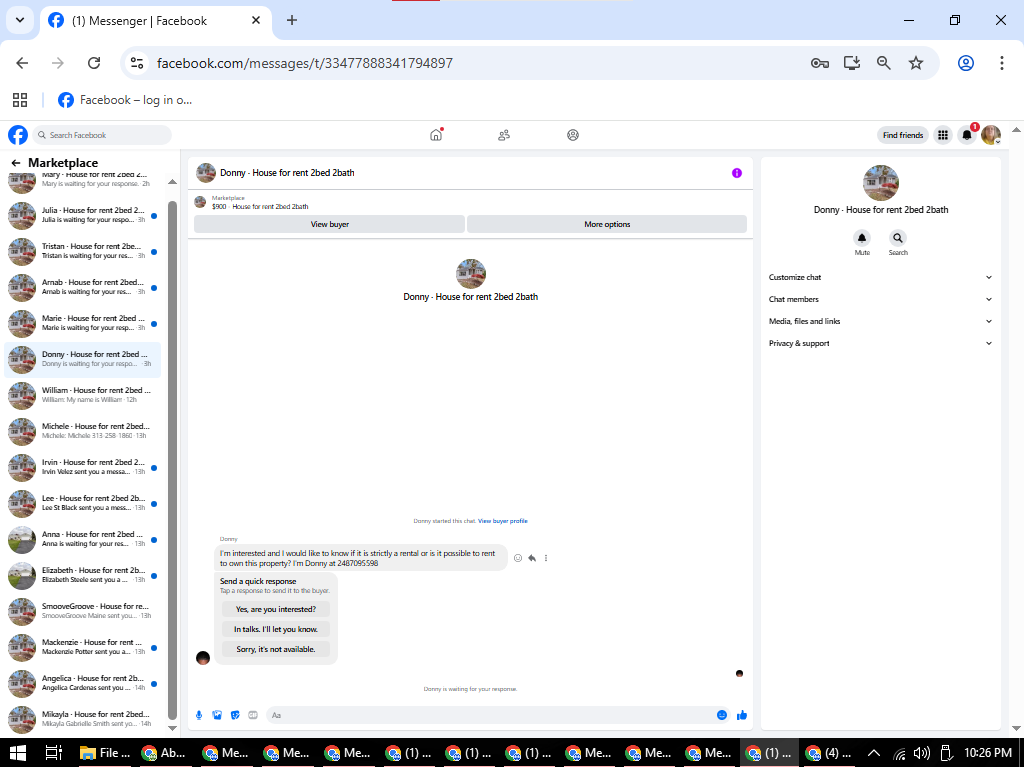Open Michele conversation in Marketplace list

[82, 431]
